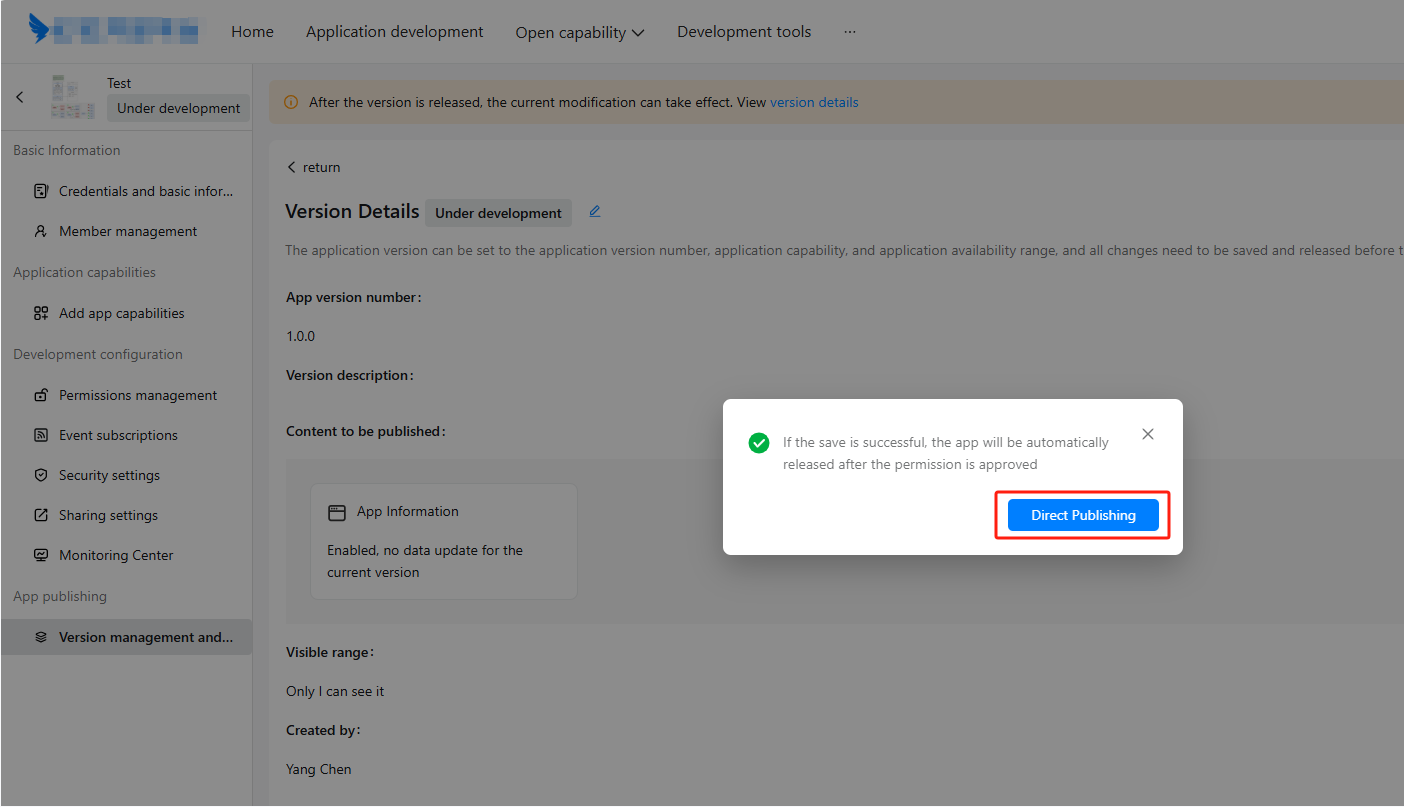Select the Member management person icon
1404x807 pixels.
click(x=41, y=231)
